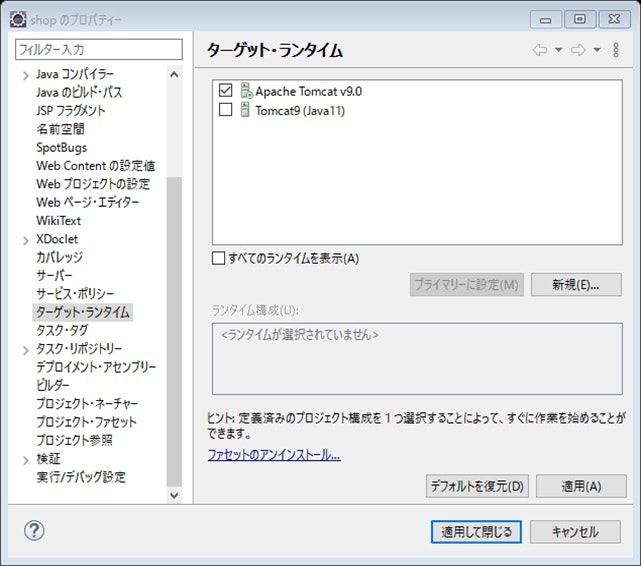Expand the タスク・リポジトリー tree node
This screenshot has width=641, height=566.
click(26, 350)
